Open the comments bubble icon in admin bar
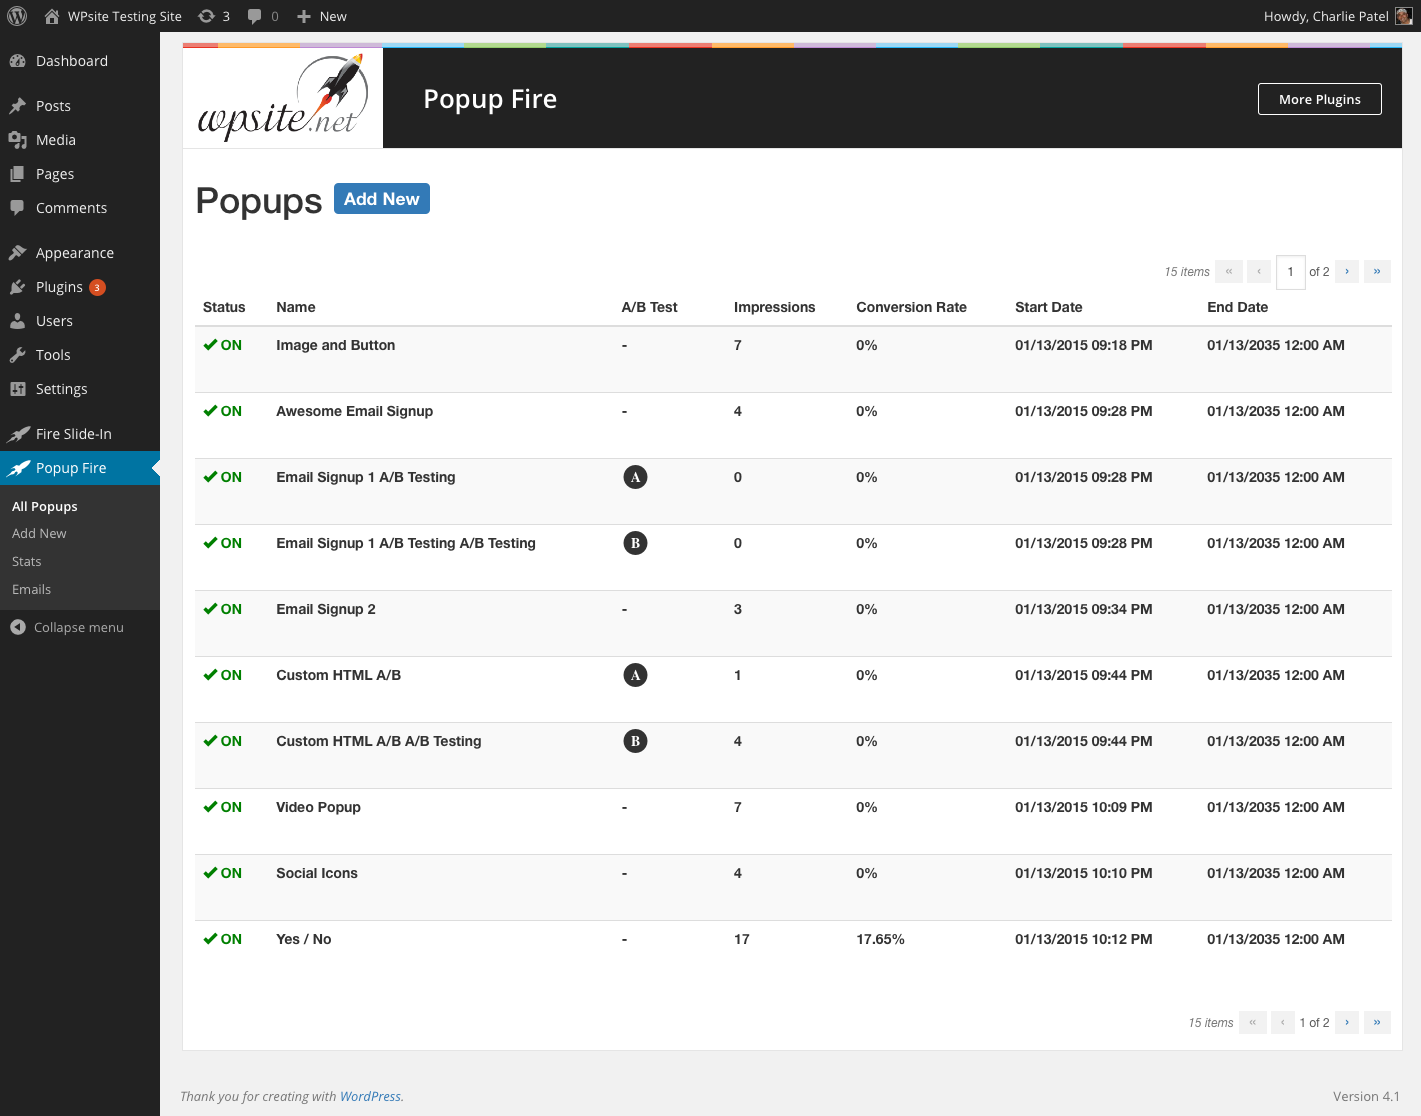The height and width of the screenshot is (1116, 1421). [255, 16]
